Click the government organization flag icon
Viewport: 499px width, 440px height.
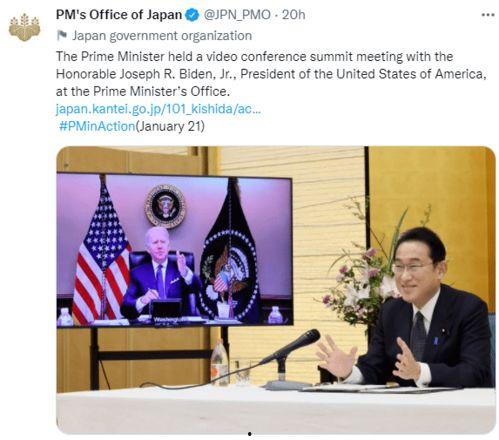point(62,35)
